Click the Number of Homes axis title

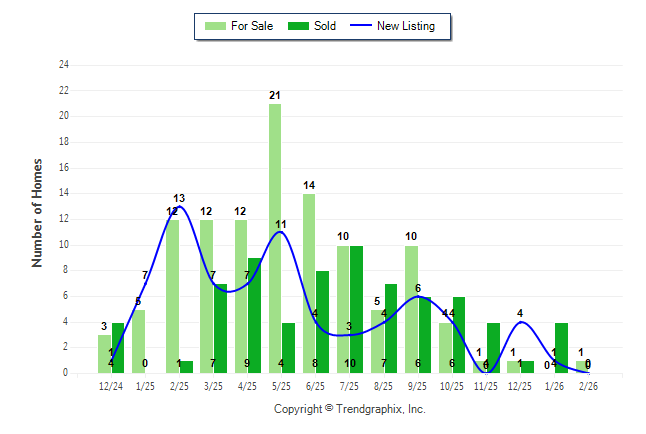[38, 212]
